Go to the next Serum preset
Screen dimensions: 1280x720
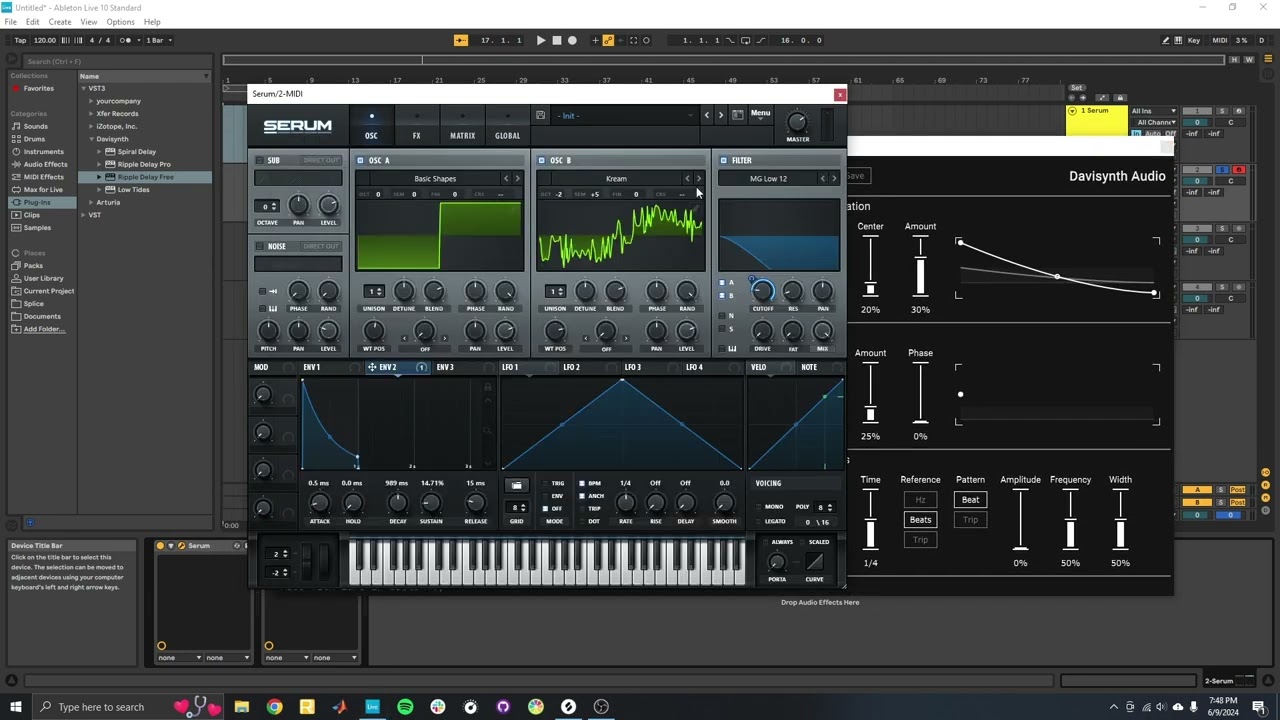tap(720, 115)
